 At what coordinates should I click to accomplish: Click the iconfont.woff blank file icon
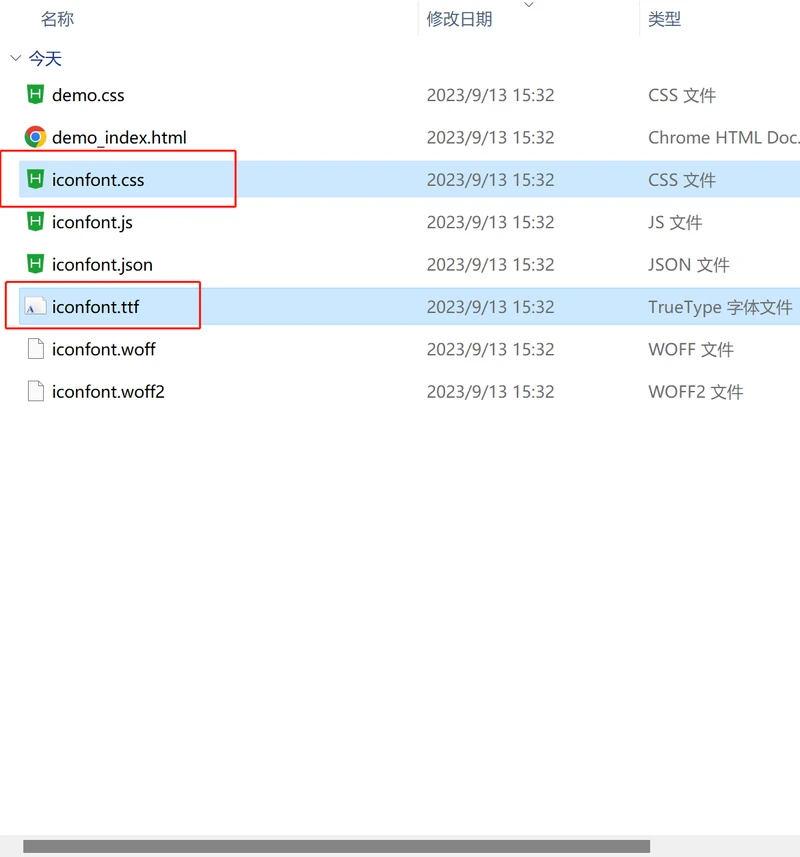[x=36, y=349]
